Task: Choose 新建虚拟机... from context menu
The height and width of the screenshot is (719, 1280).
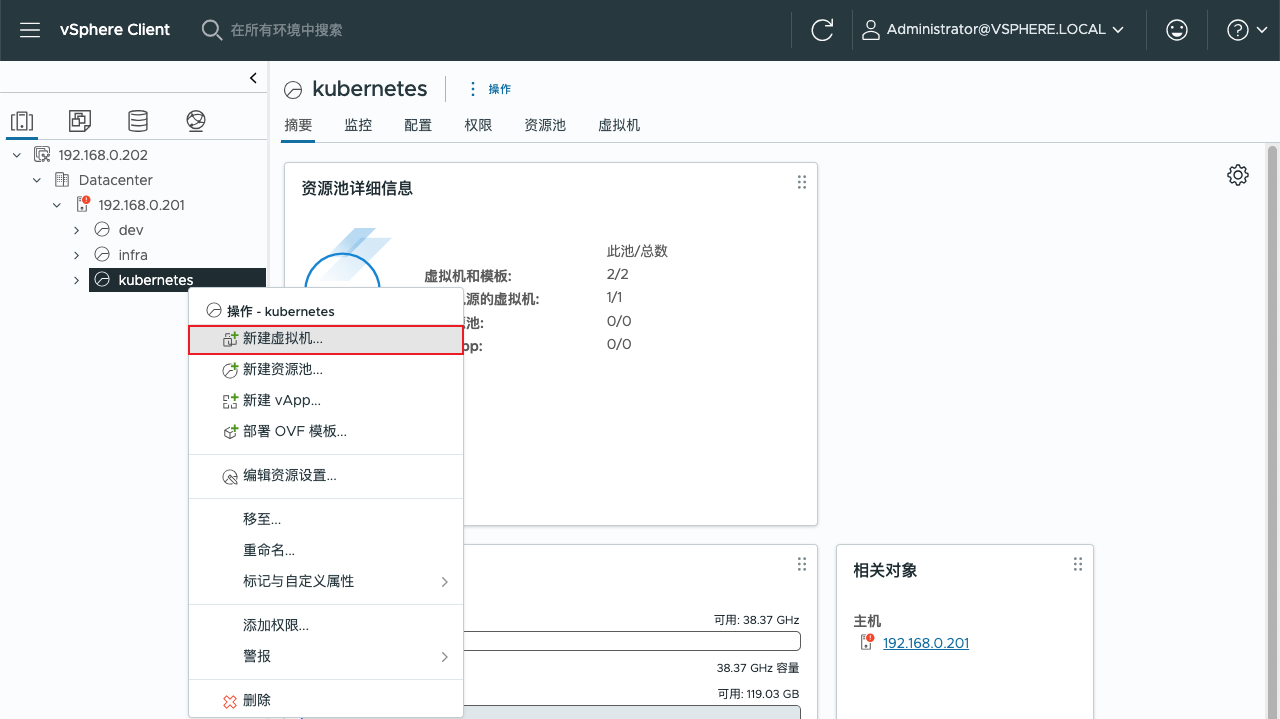Action: click(x=326, y=339)
